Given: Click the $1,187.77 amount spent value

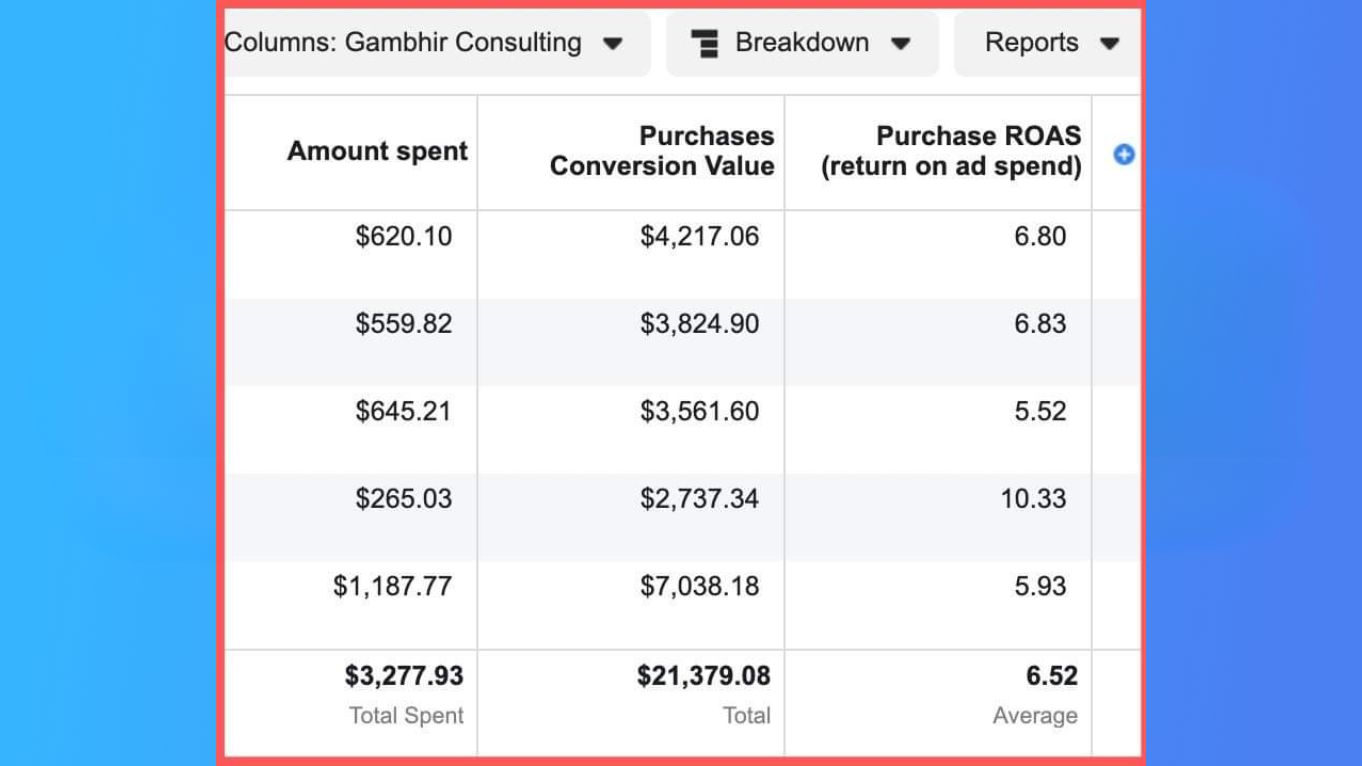Looking at the screenshot, I should 392,586.
